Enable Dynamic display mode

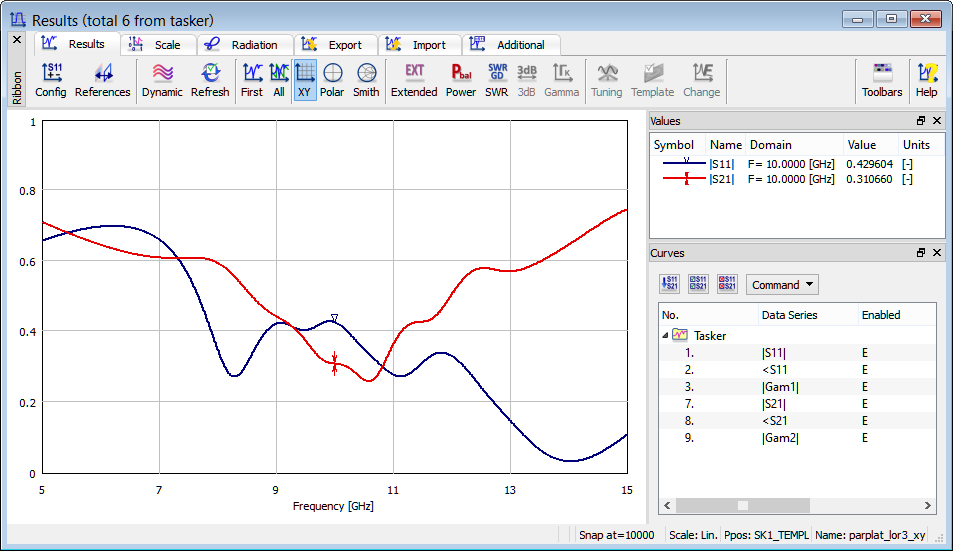pos(162,80)
